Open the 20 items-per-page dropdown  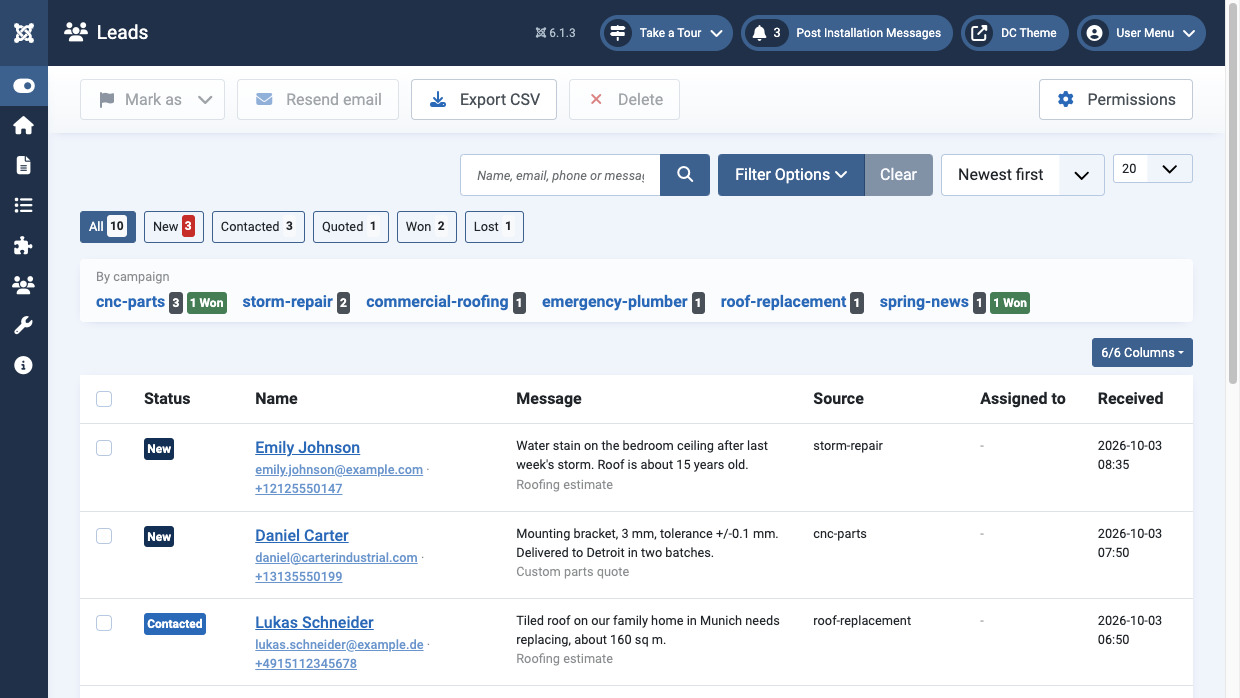(1153, 169)
